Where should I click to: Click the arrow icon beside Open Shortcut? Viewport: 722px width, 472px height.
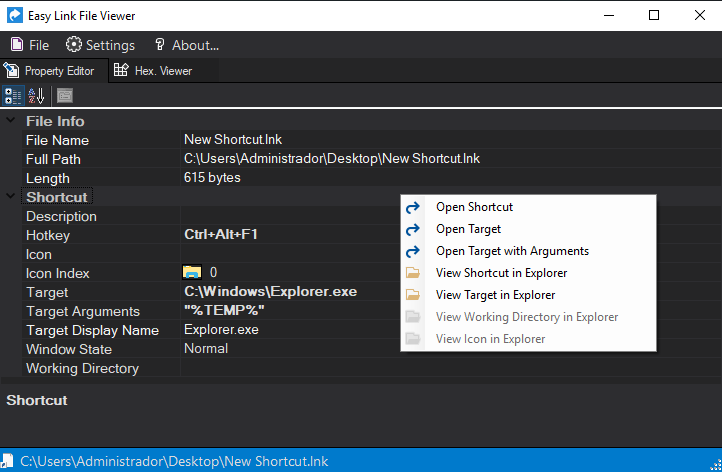click(x=413, y=207)
